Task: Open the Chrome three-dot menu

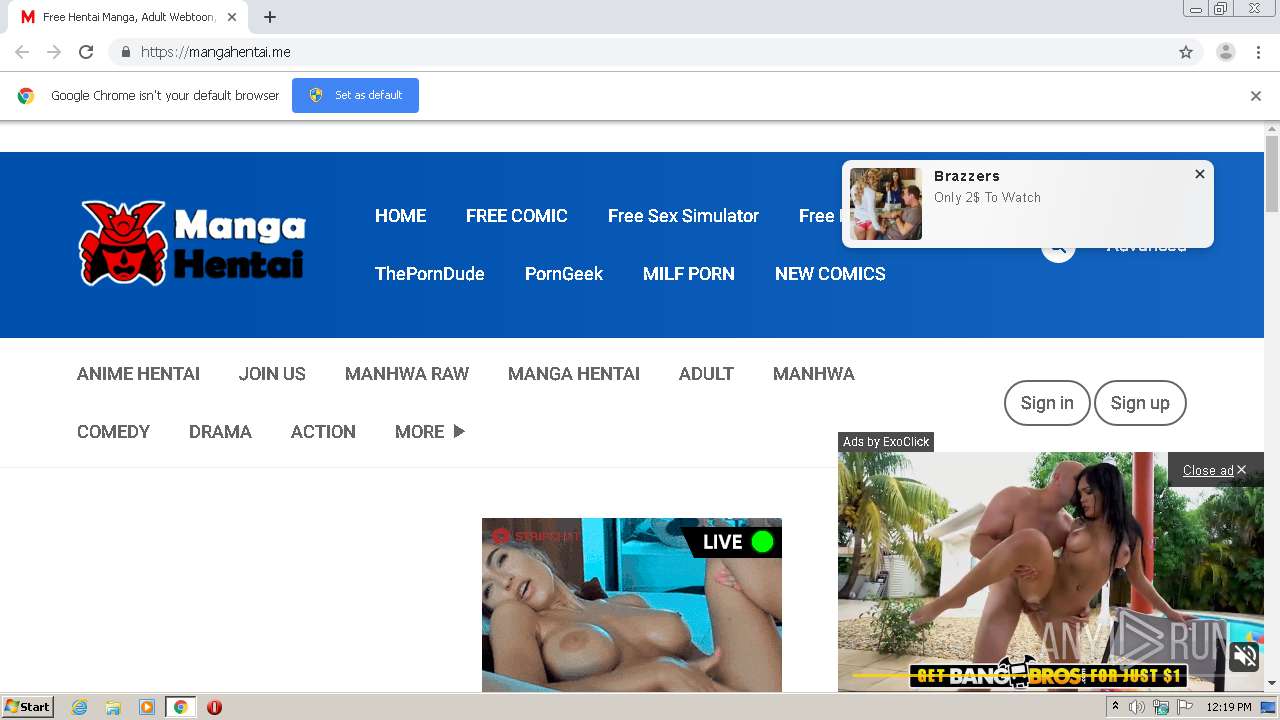Action: 1259,52
